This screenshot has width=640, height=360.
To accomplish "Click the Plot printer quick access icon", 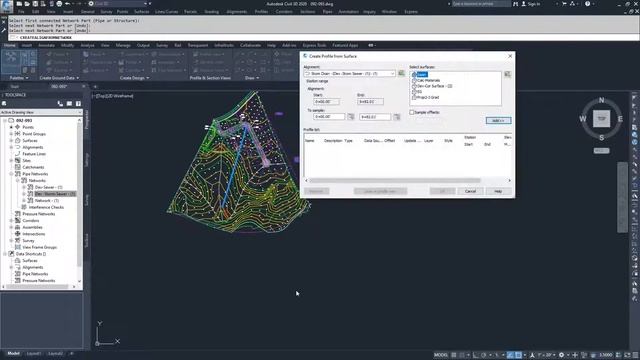I will pos(59,4).
